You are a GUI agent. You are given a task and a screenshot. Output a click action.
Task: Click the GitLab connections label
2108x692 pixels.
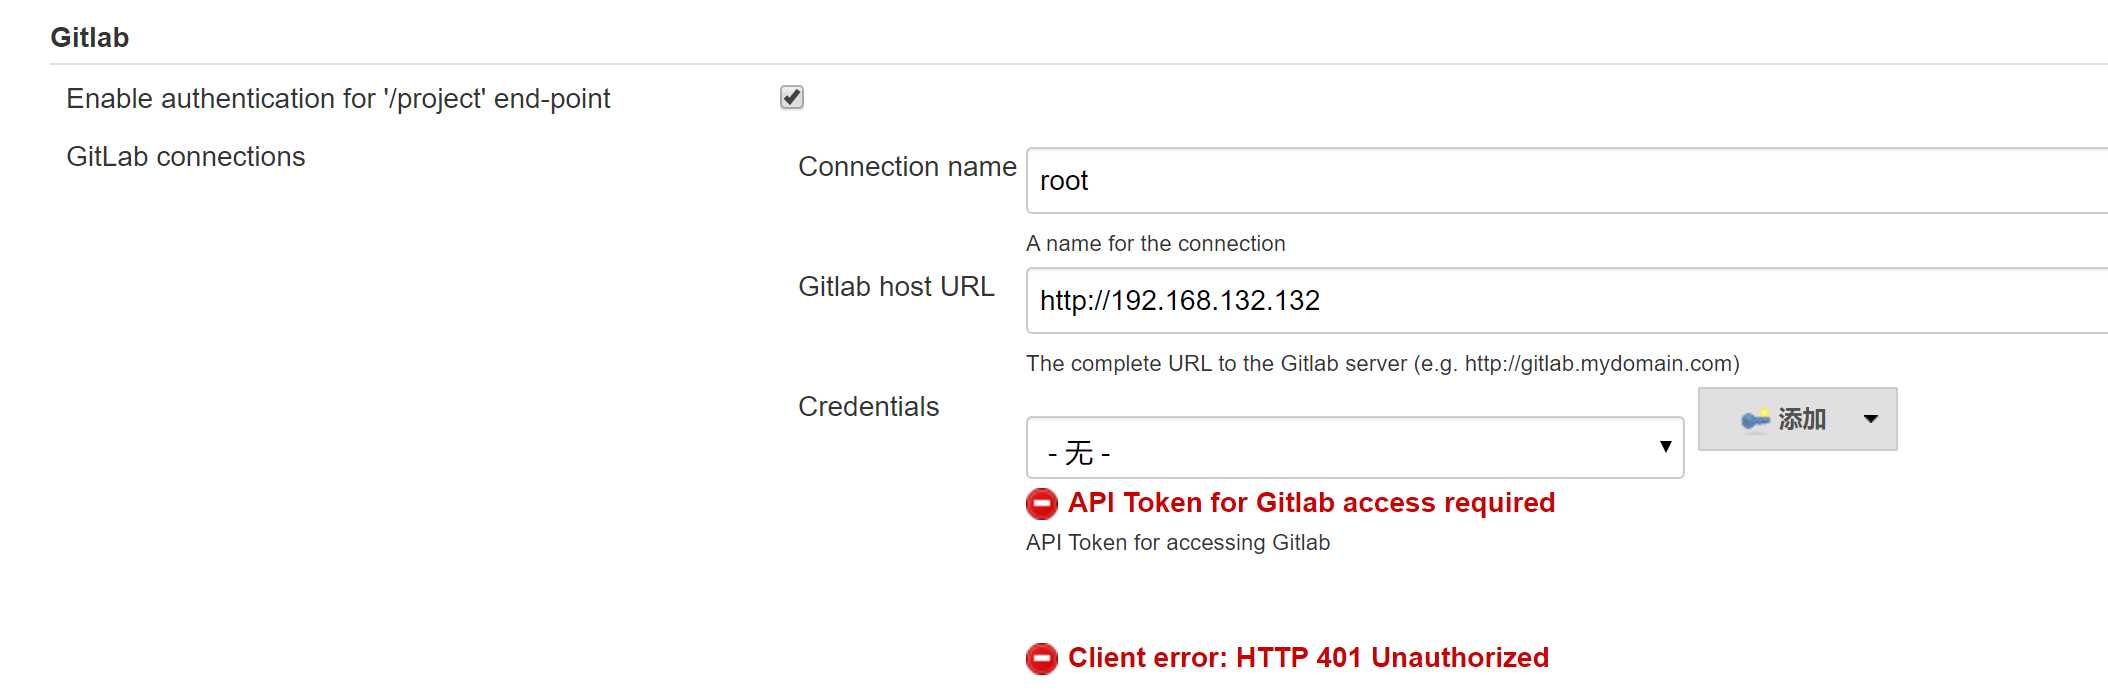coord(186,157)
